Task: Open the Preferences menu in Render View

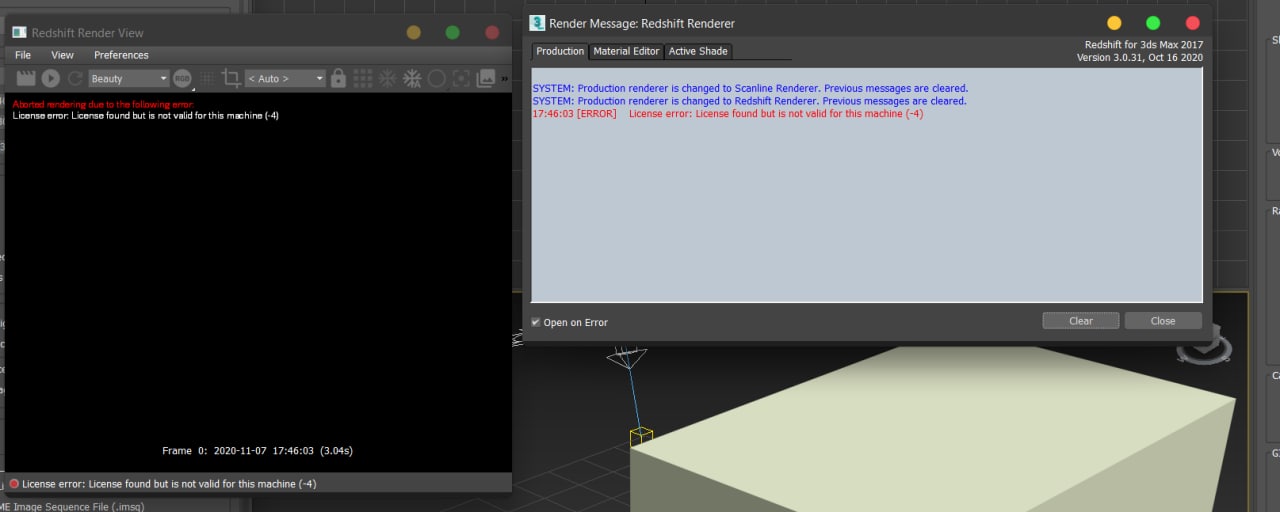Action: pos(121,55)
